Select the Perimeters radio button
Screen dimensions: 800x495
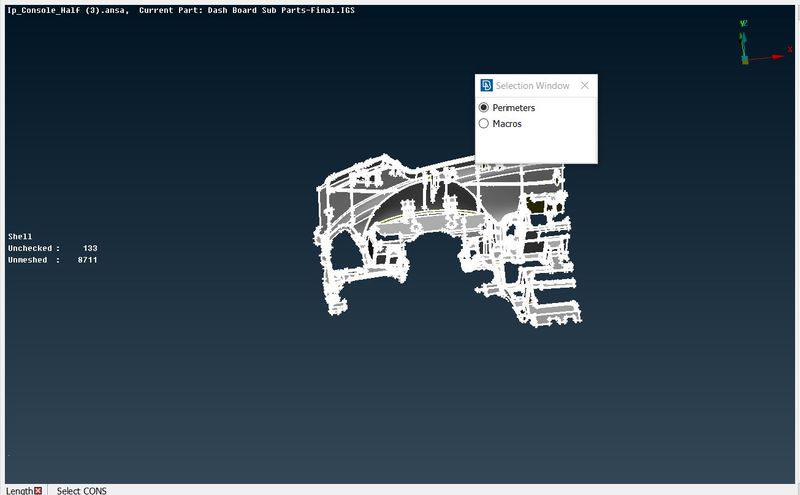(x=484, y=108)
